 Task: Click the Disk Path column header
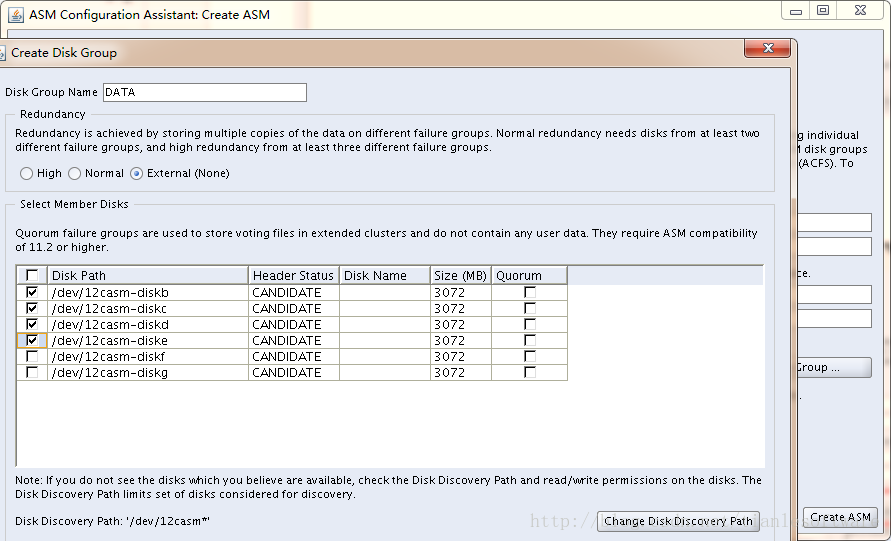point(148,276)
